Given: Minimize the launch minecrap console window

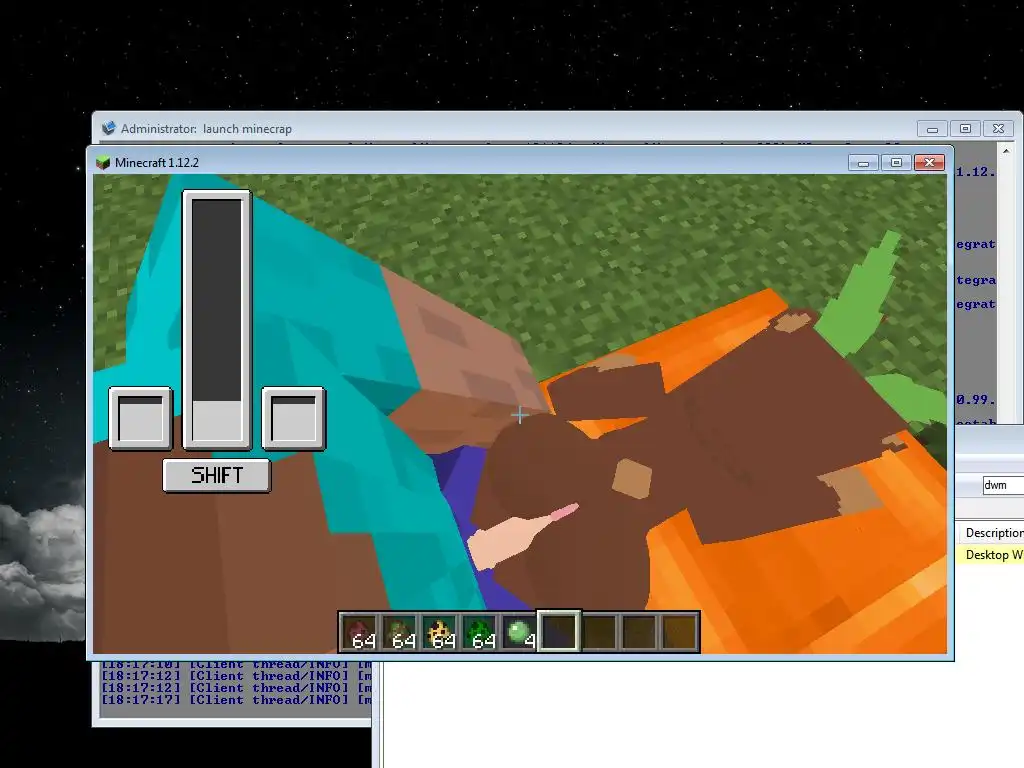Looking at the screenshot, I should 932,129.
